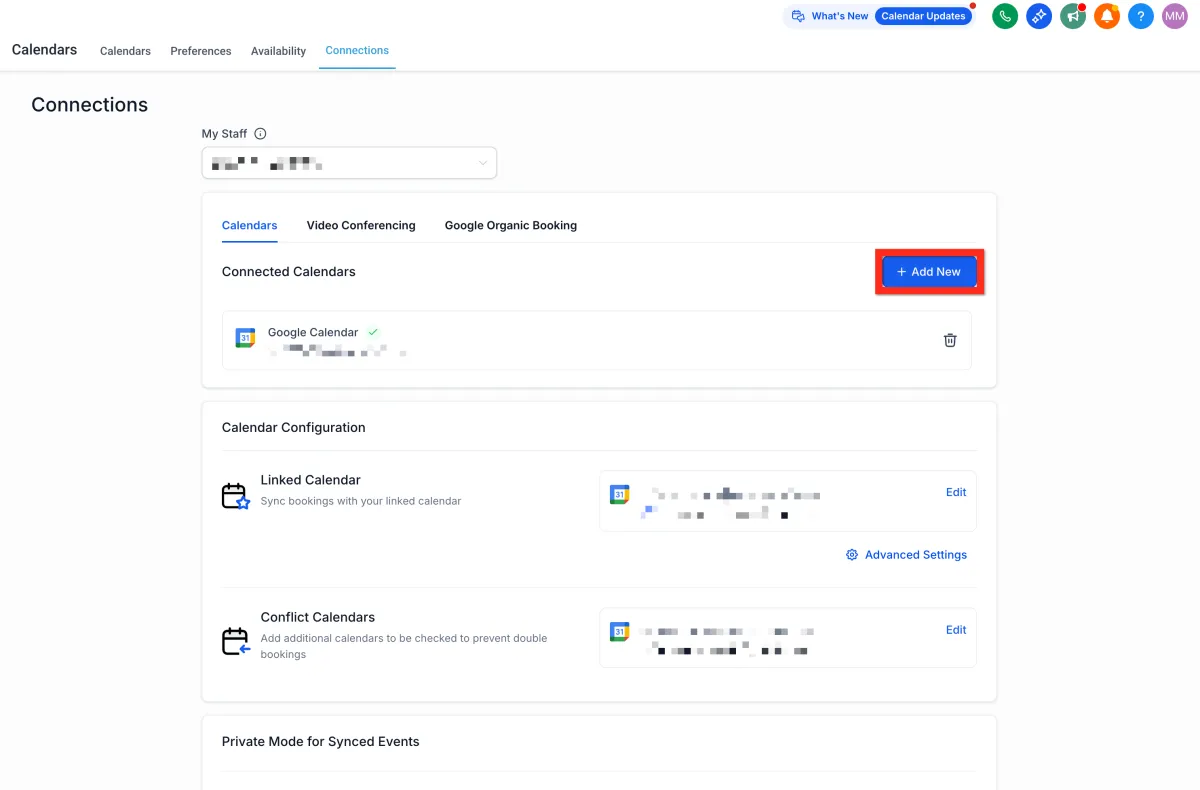Click the Conflict Calendars label
1200x790 pixels.
(x=318, y=617)
